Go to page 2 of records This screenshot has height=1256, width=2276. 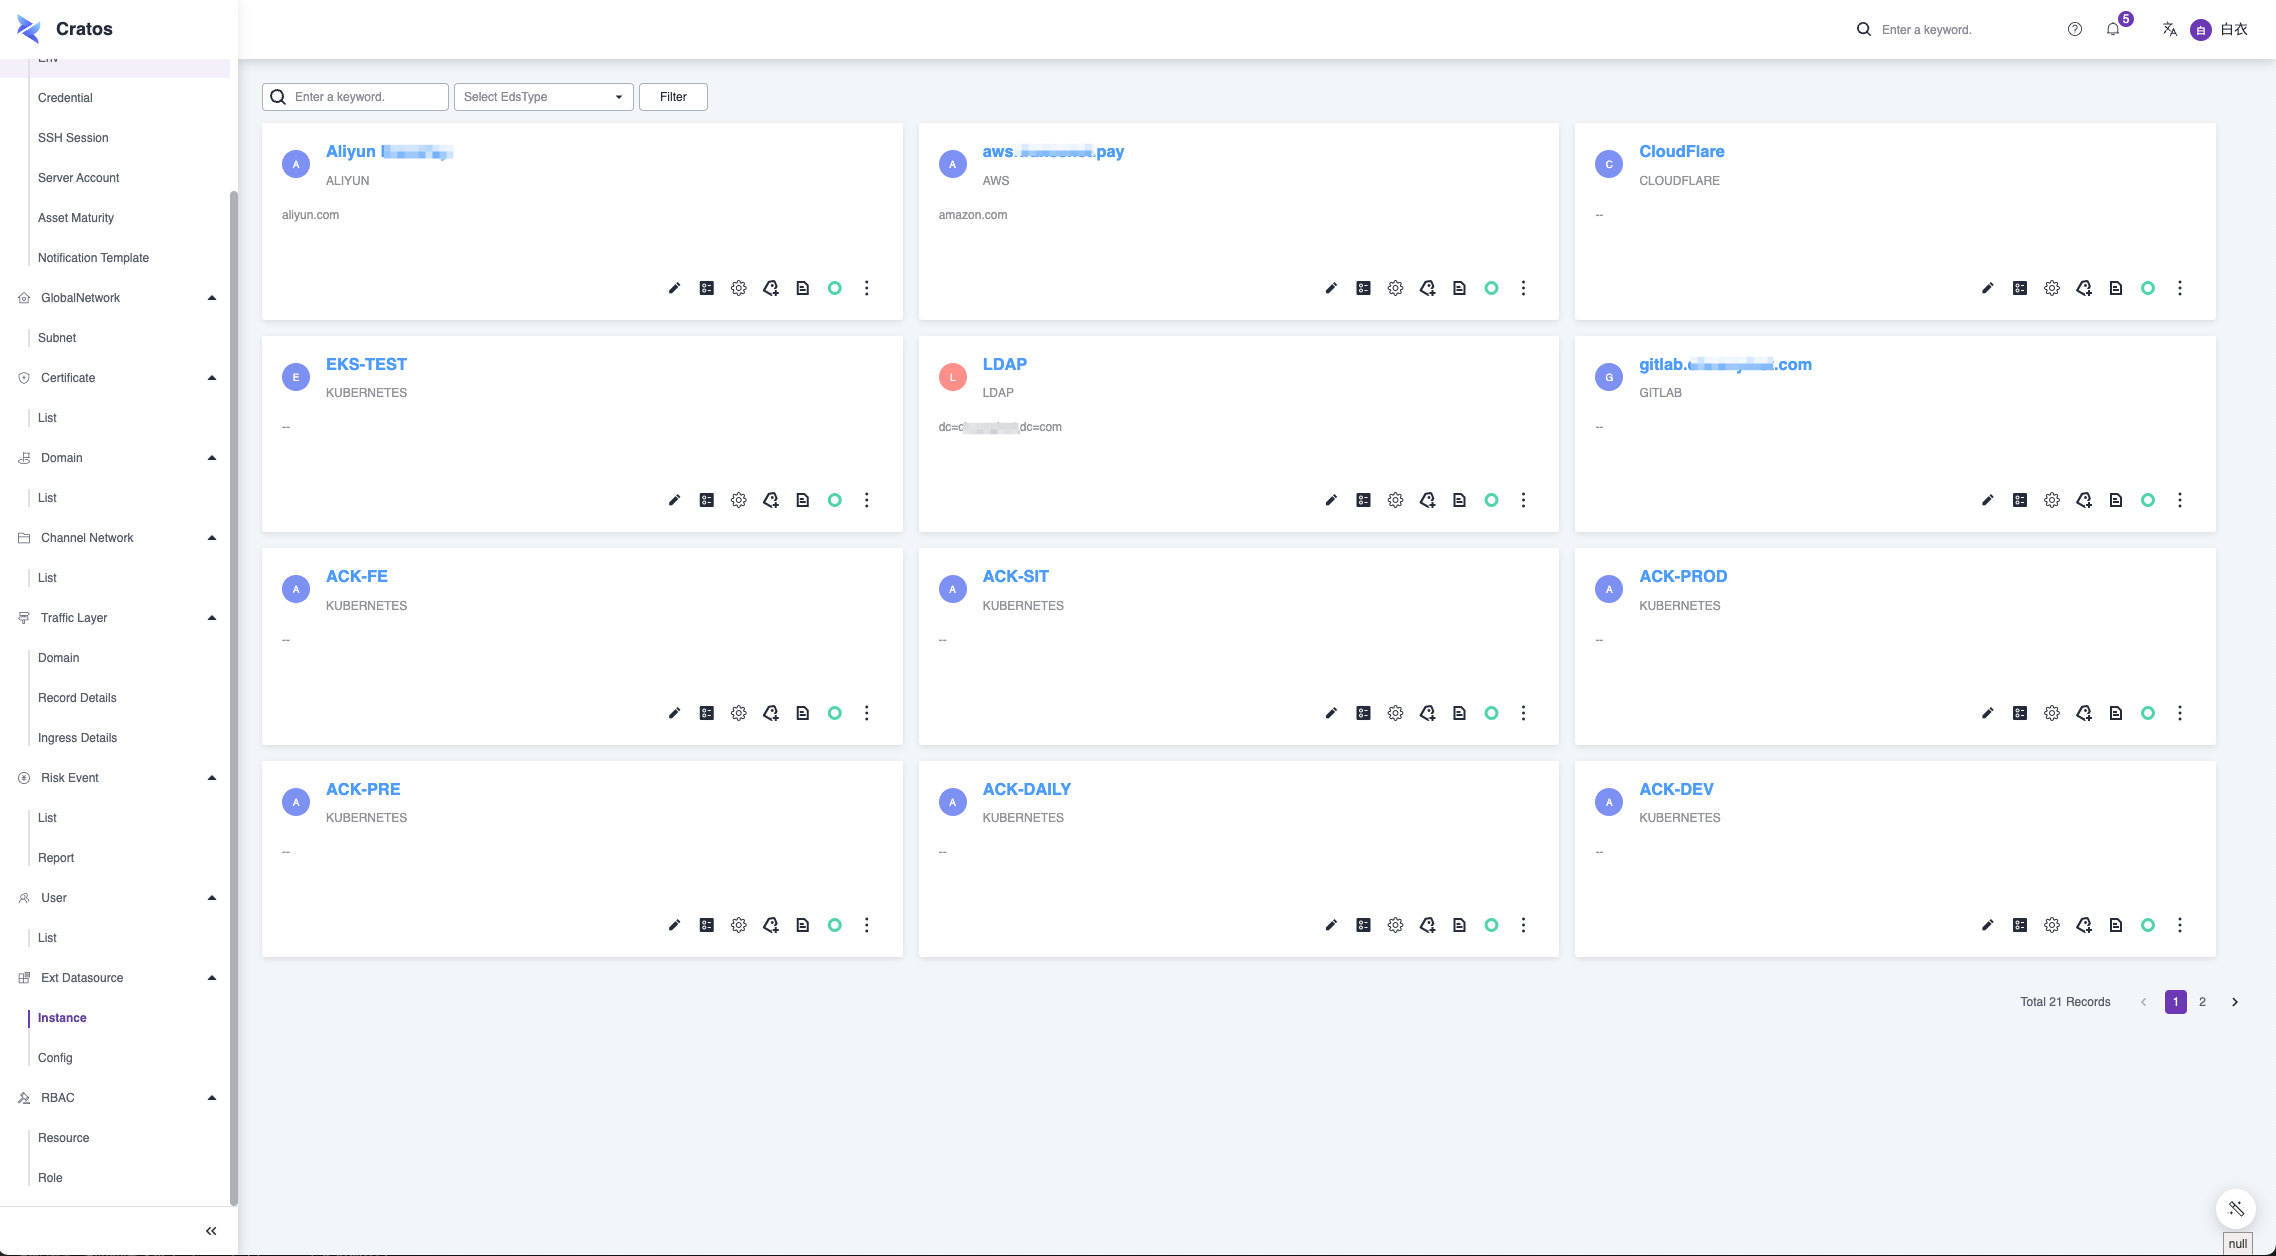tap(2202, 1002)
